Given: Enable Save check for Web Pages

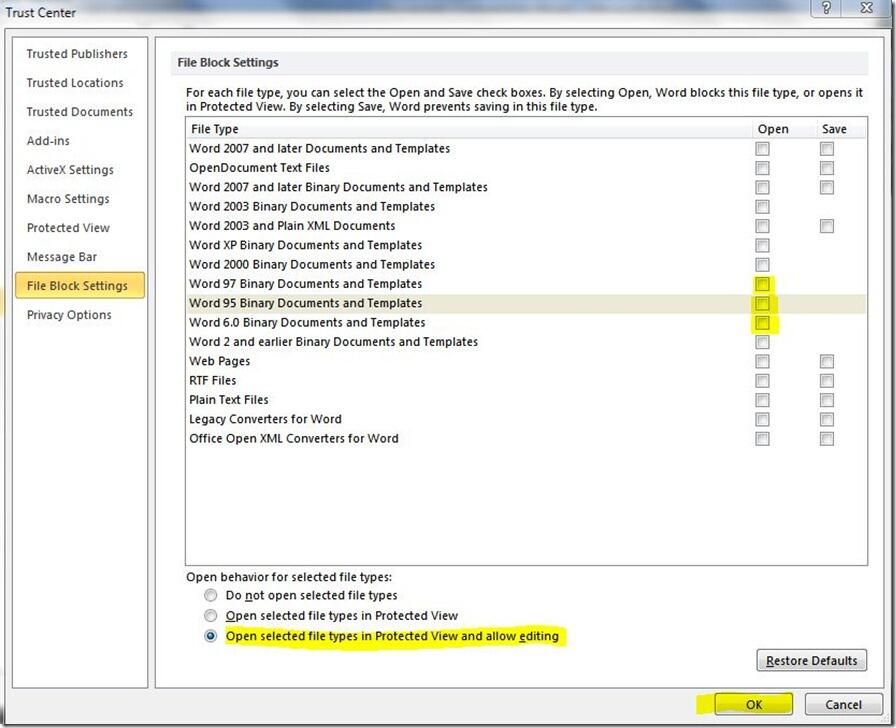Looking at the screenshot, I should 826,361.
